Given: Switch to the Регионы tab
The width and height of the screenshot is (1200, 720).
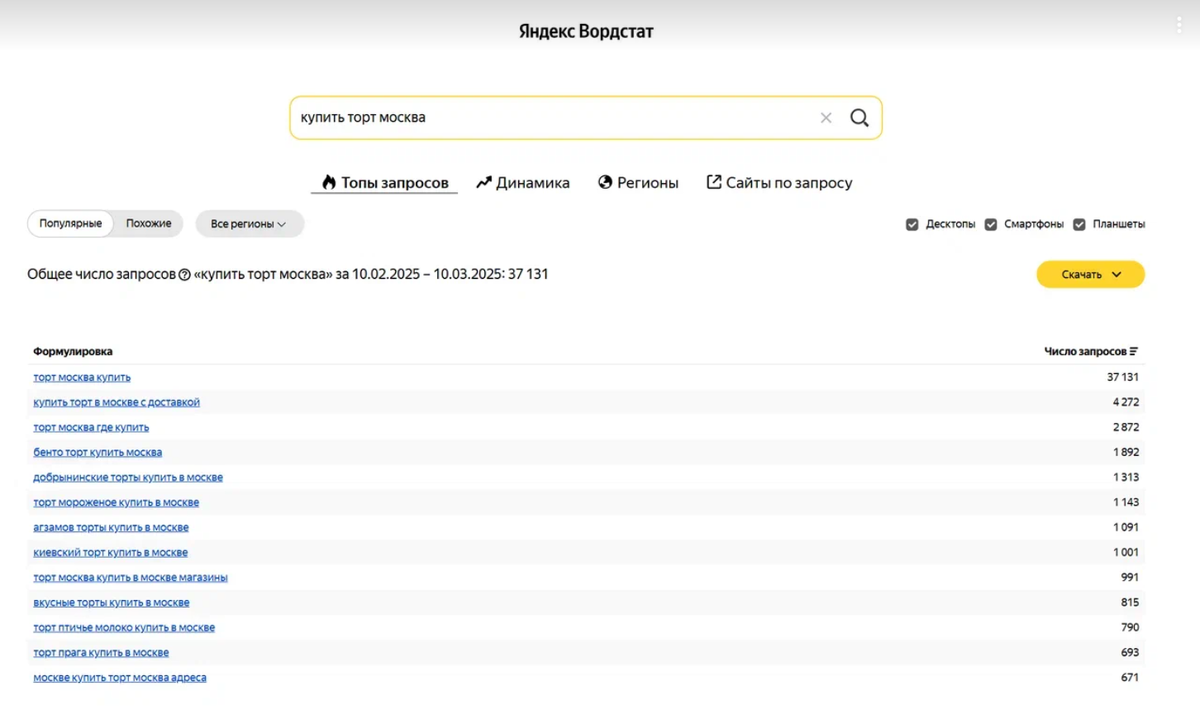Looking at the screenshot, I should [x=638, y=183].
